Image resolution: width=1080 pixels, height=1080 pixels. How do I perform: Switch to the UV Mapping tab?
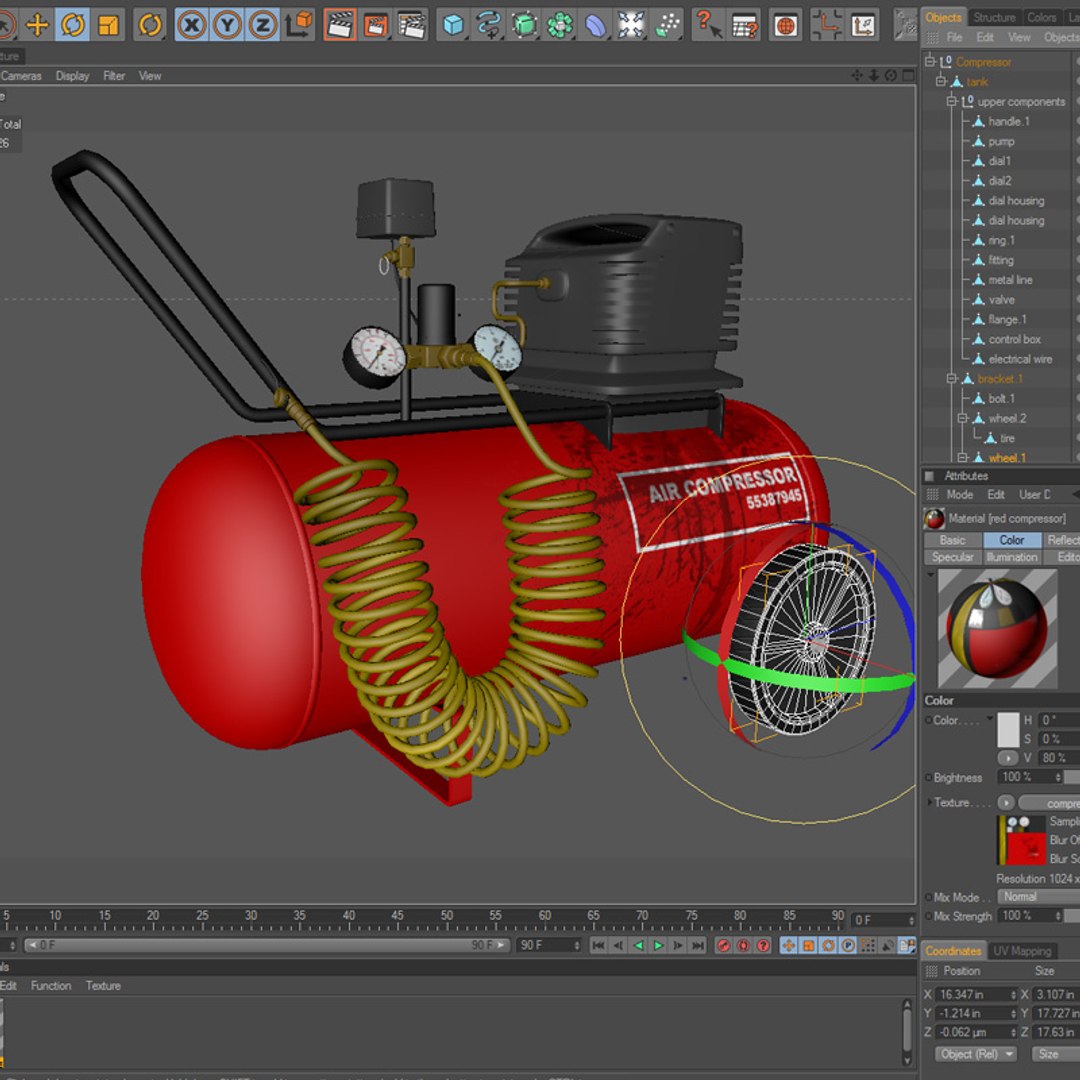1022,951
